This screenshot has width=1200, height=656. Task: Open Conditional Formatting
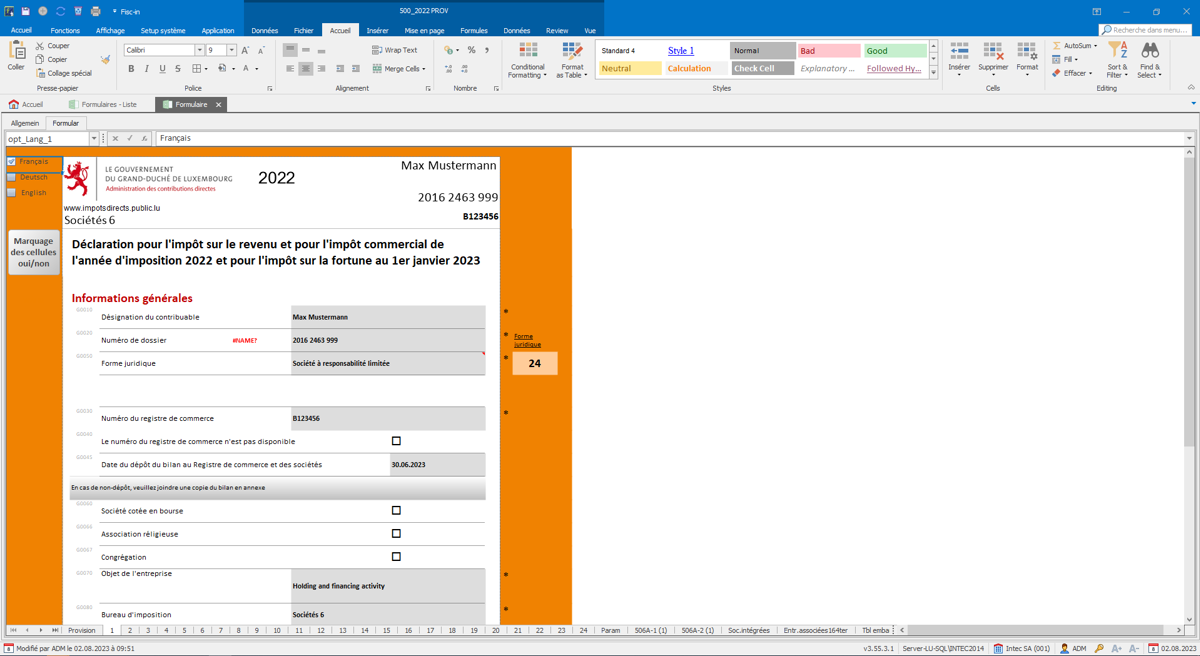click(x=528, y=60)
